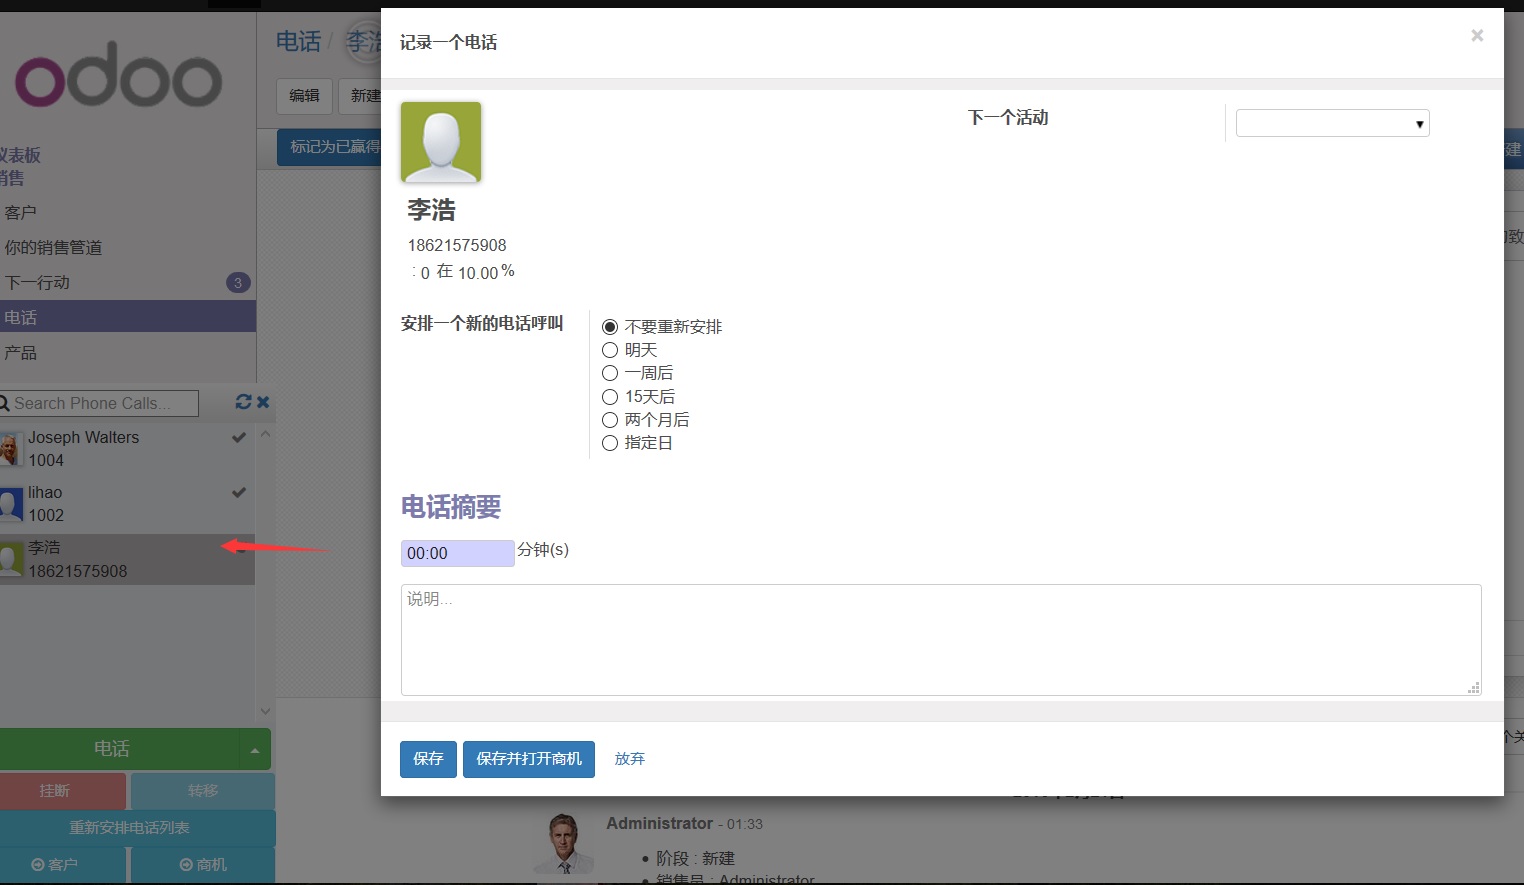Click the Odoo logo
The image size is (1524, 885).
(x=115, y=75)
